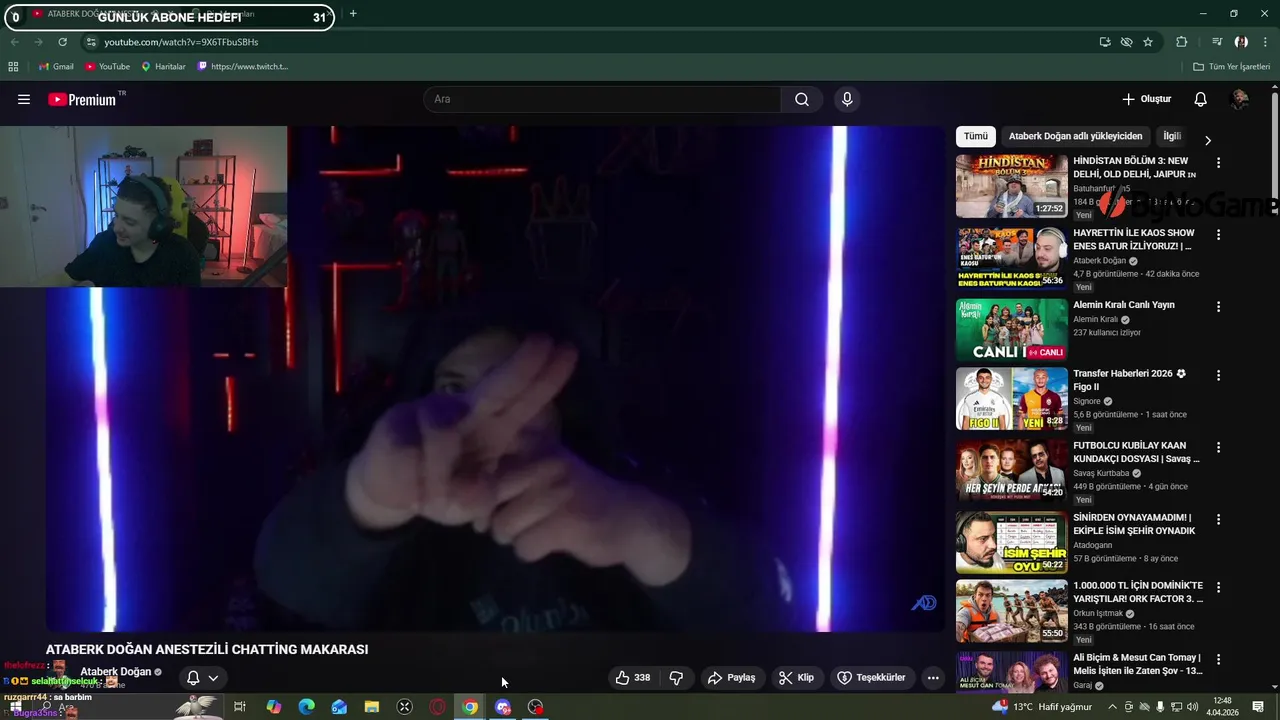Screen dimensions: 1280x720
Task: Open the YouTube account avatar menu
Action: tap(1240, 99)
